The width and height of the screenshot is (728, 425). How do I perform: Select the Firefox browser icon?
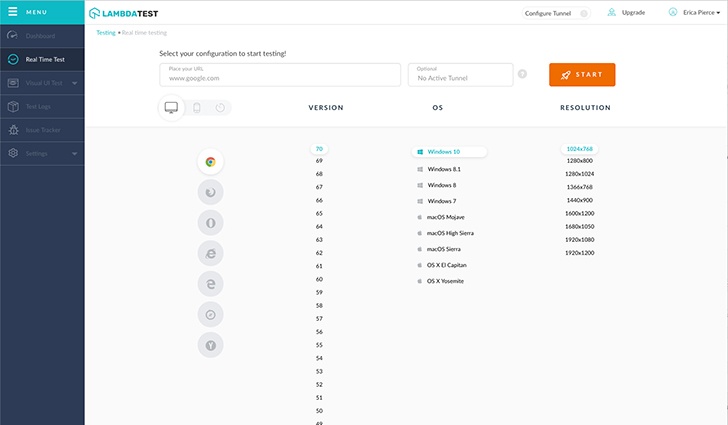pos(210,192)
